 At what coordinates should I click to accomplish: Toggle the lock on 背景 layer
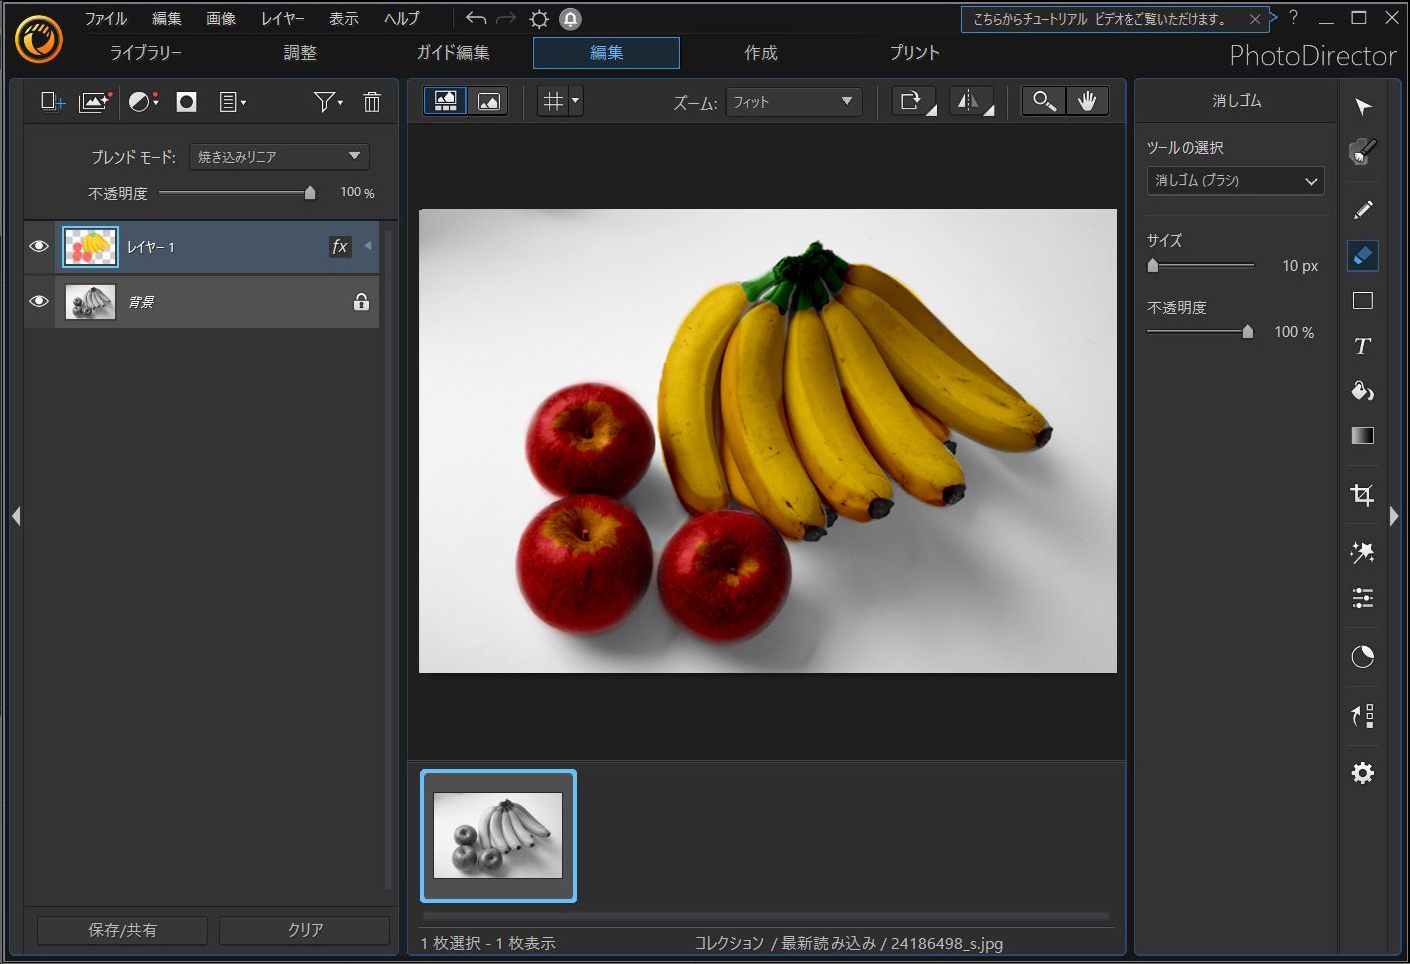[361, 301]
